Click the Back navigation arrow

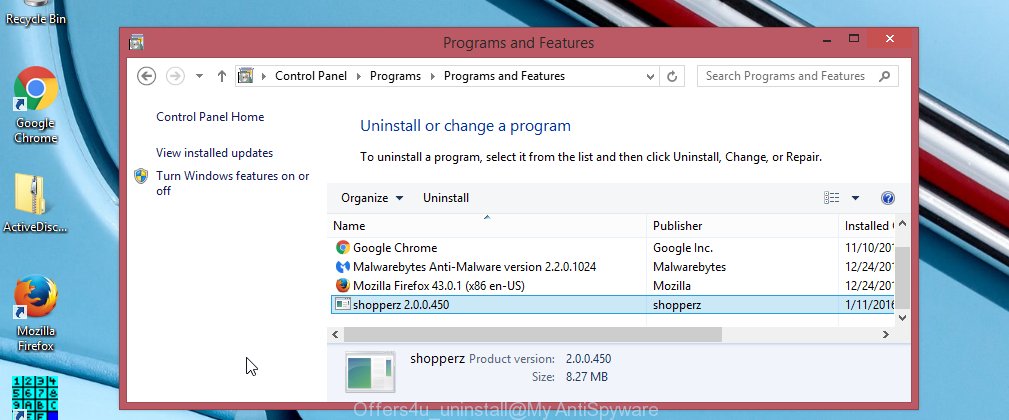147,76
